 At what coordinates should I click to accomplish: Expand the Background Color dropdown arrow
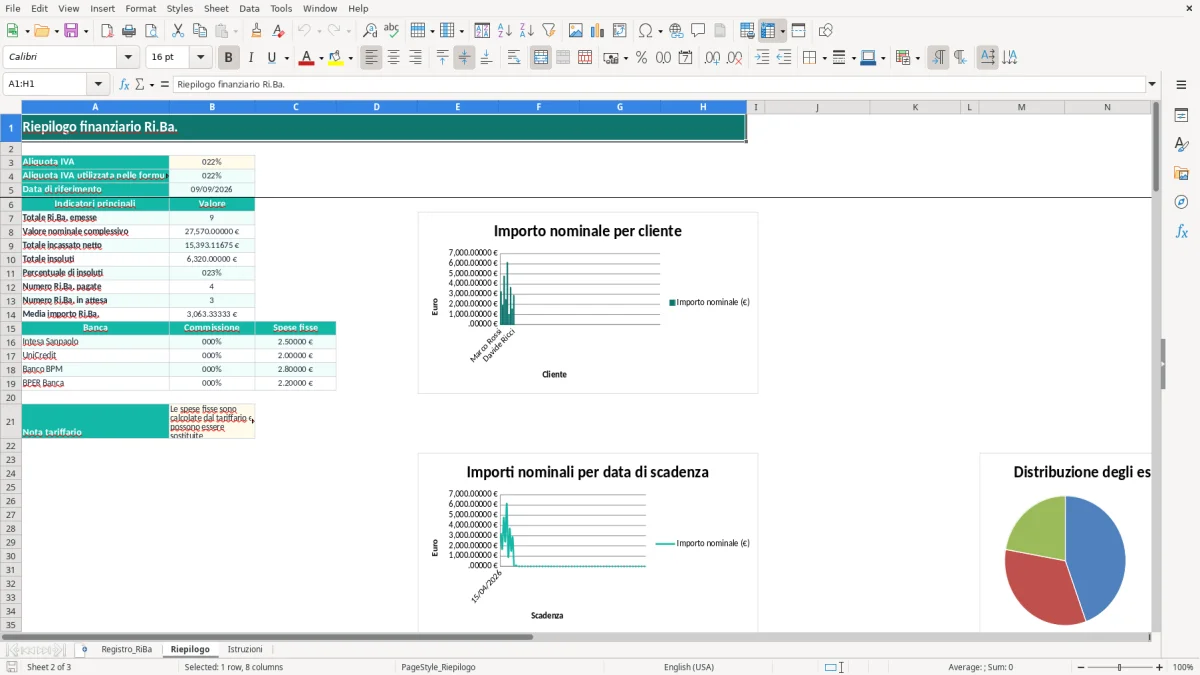pyautogui.click(x=351, y=58)
